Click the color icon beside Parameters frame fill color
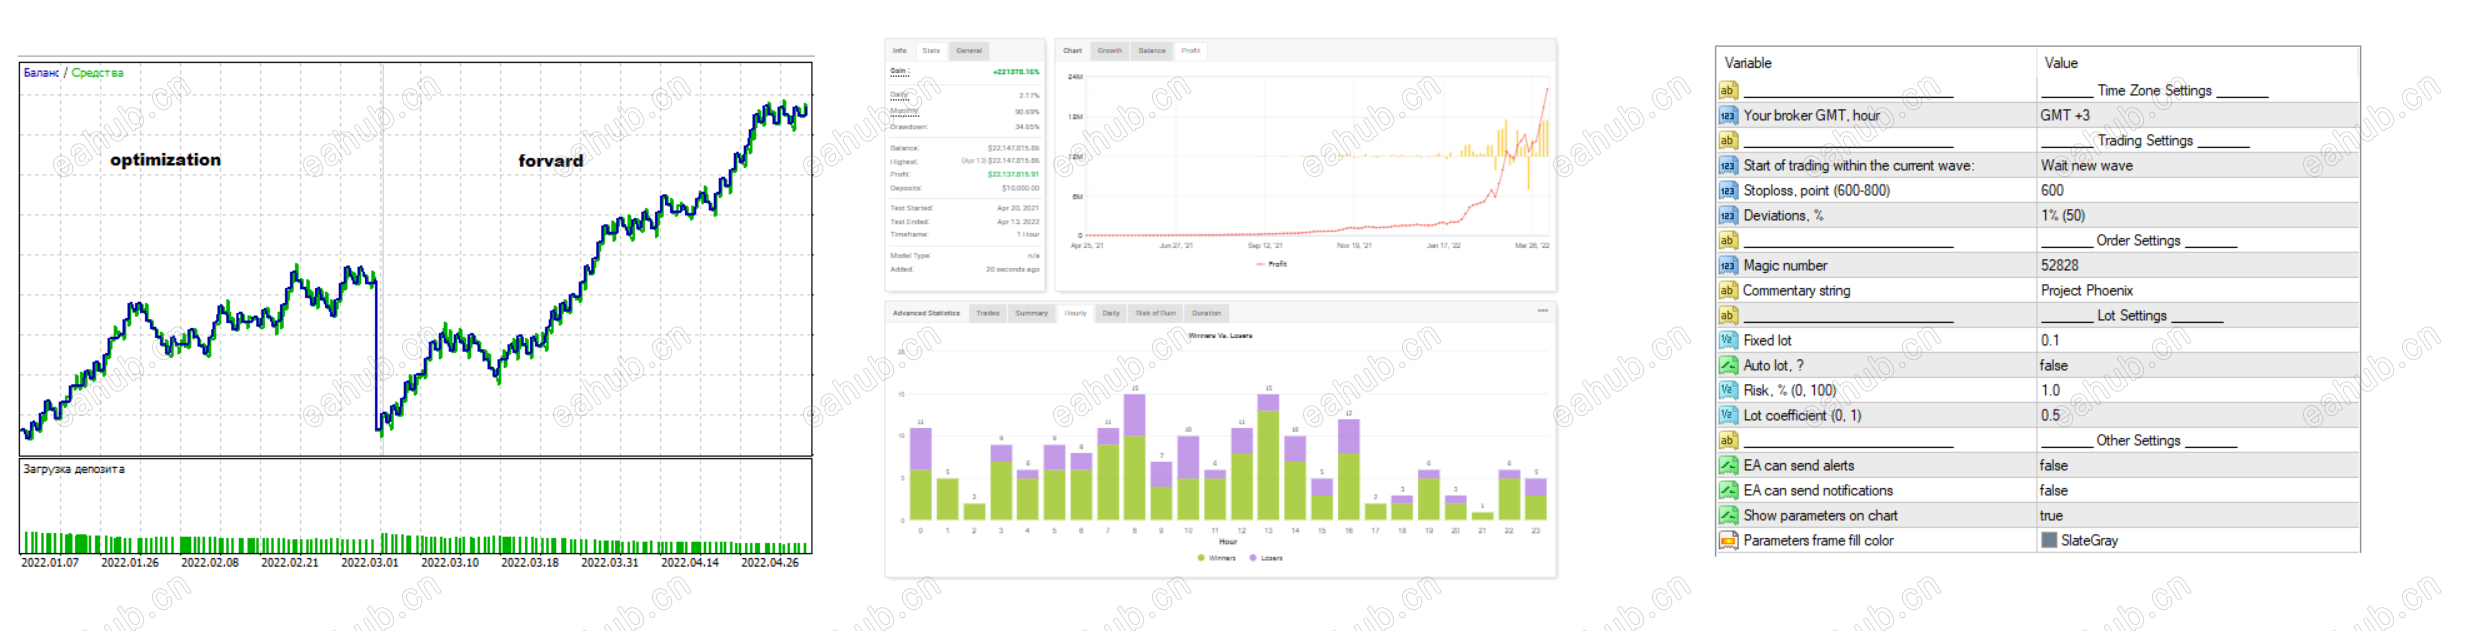This screenshot has width=2476, height=631. [x=1727, y=540]
